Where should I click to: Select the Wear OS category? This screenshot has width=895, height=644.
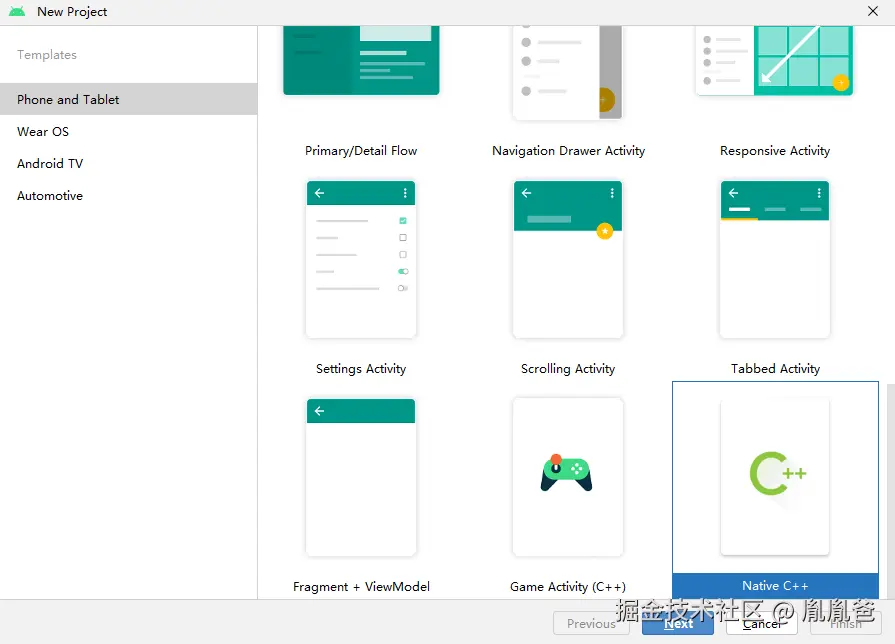tap(128, 131)
